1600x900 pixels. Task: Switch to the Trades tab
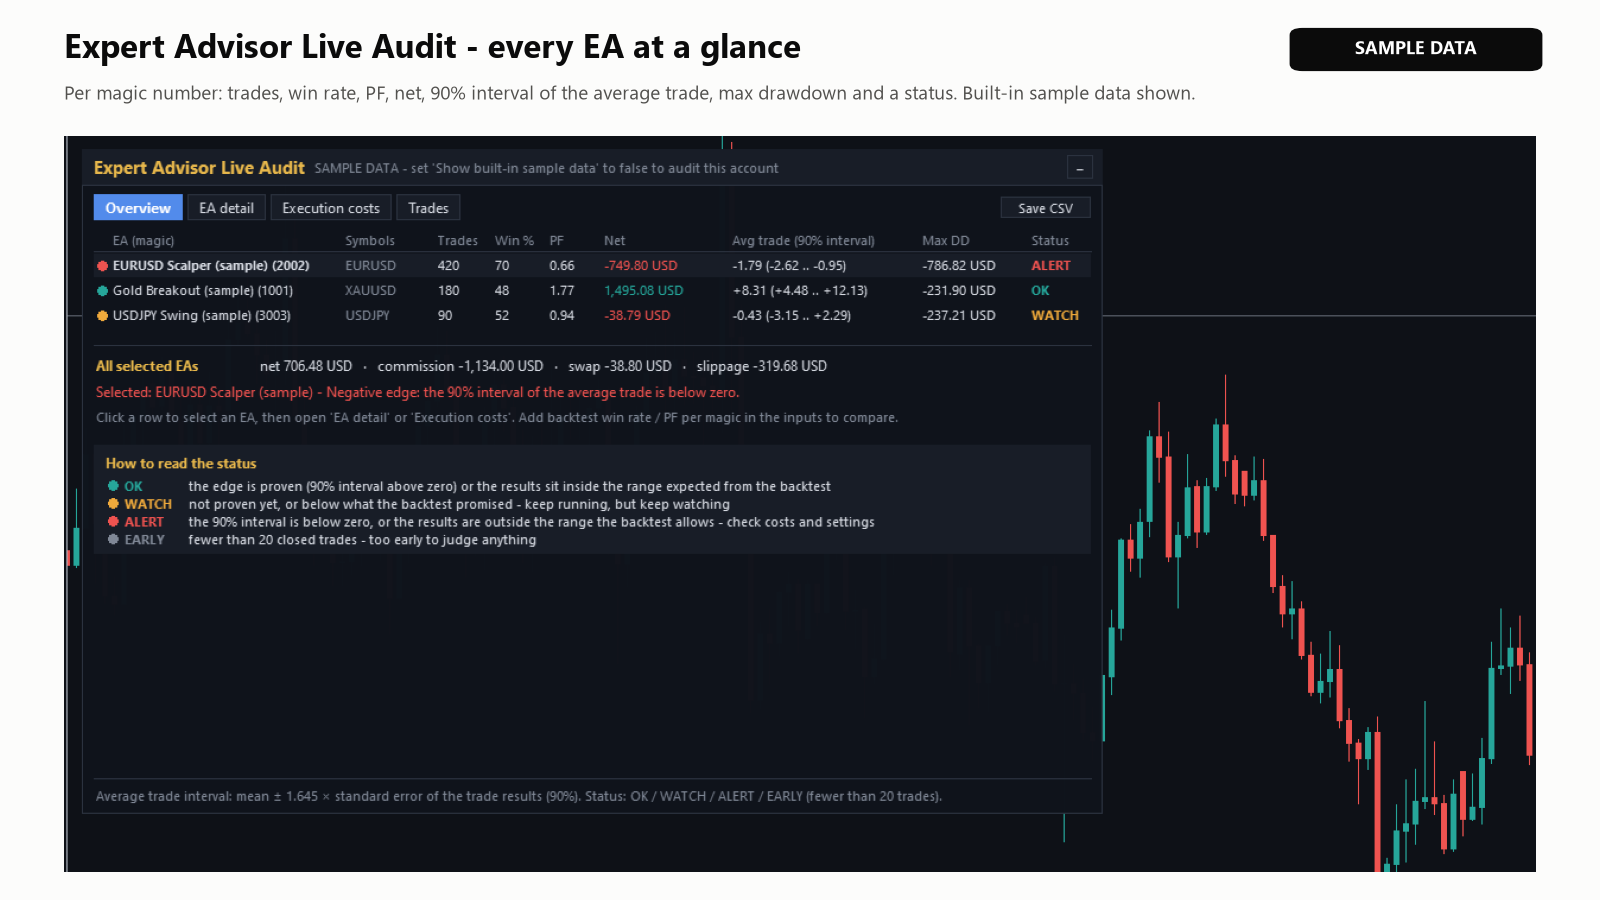pos(428,208)
